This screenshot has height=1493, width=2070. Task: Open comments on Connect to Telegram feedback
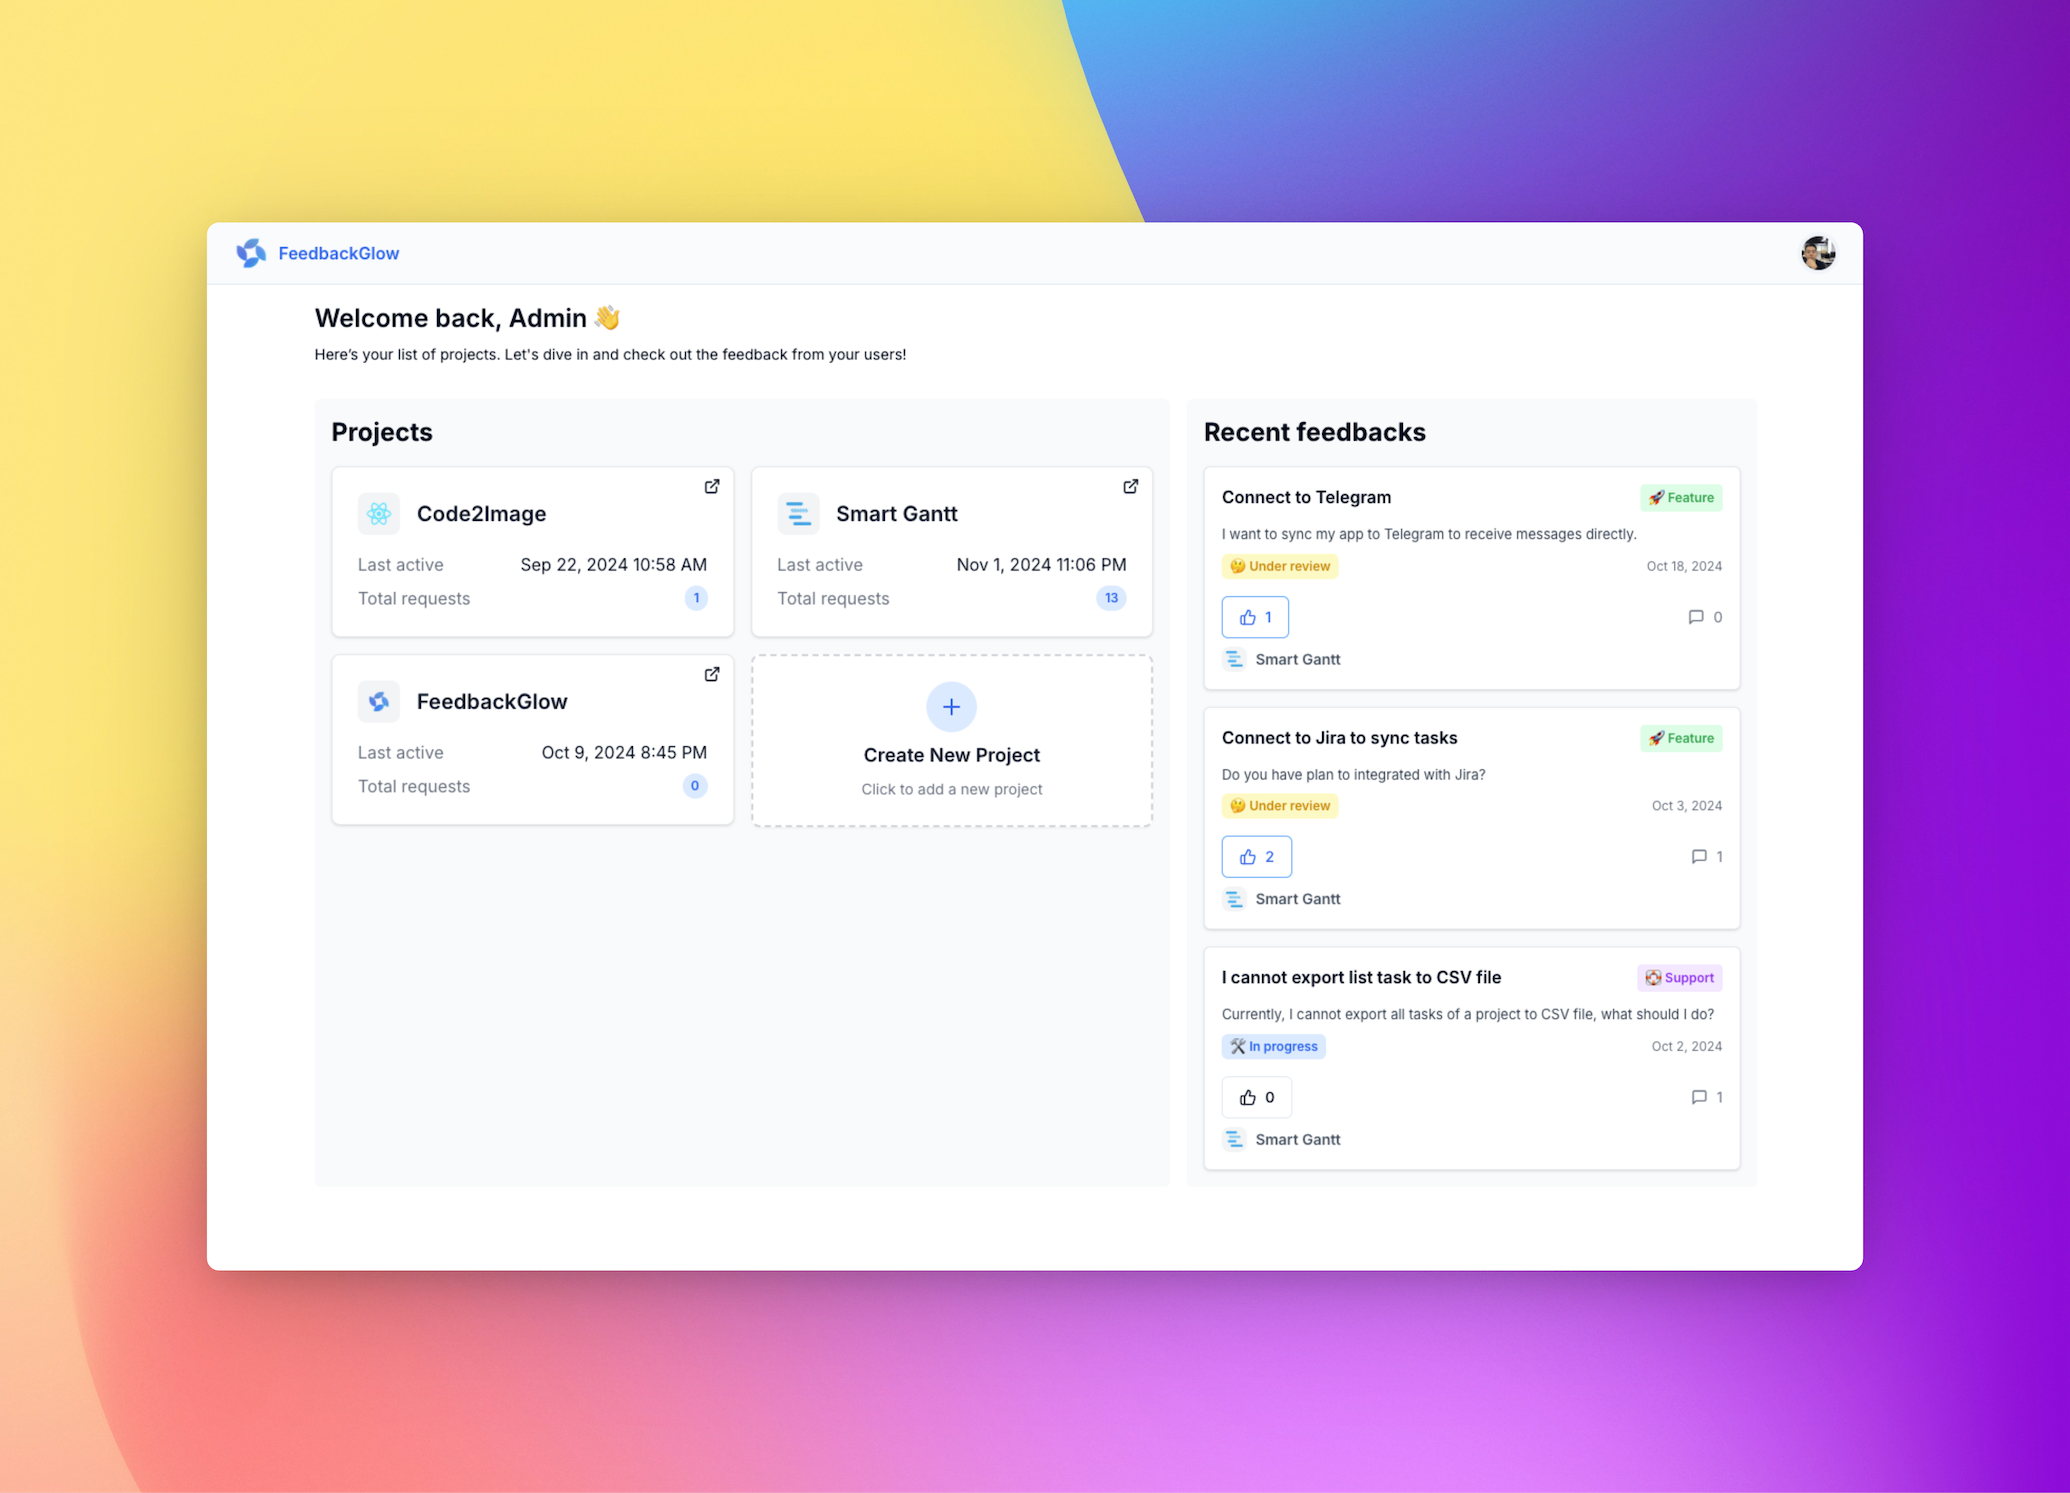[1704, 617]
